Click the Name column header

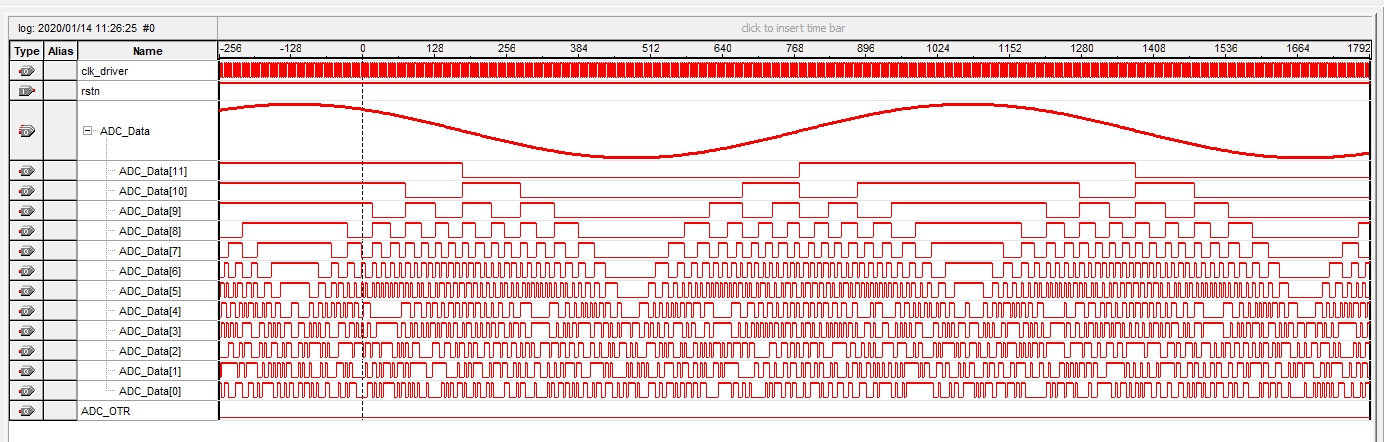pos(147,50)
